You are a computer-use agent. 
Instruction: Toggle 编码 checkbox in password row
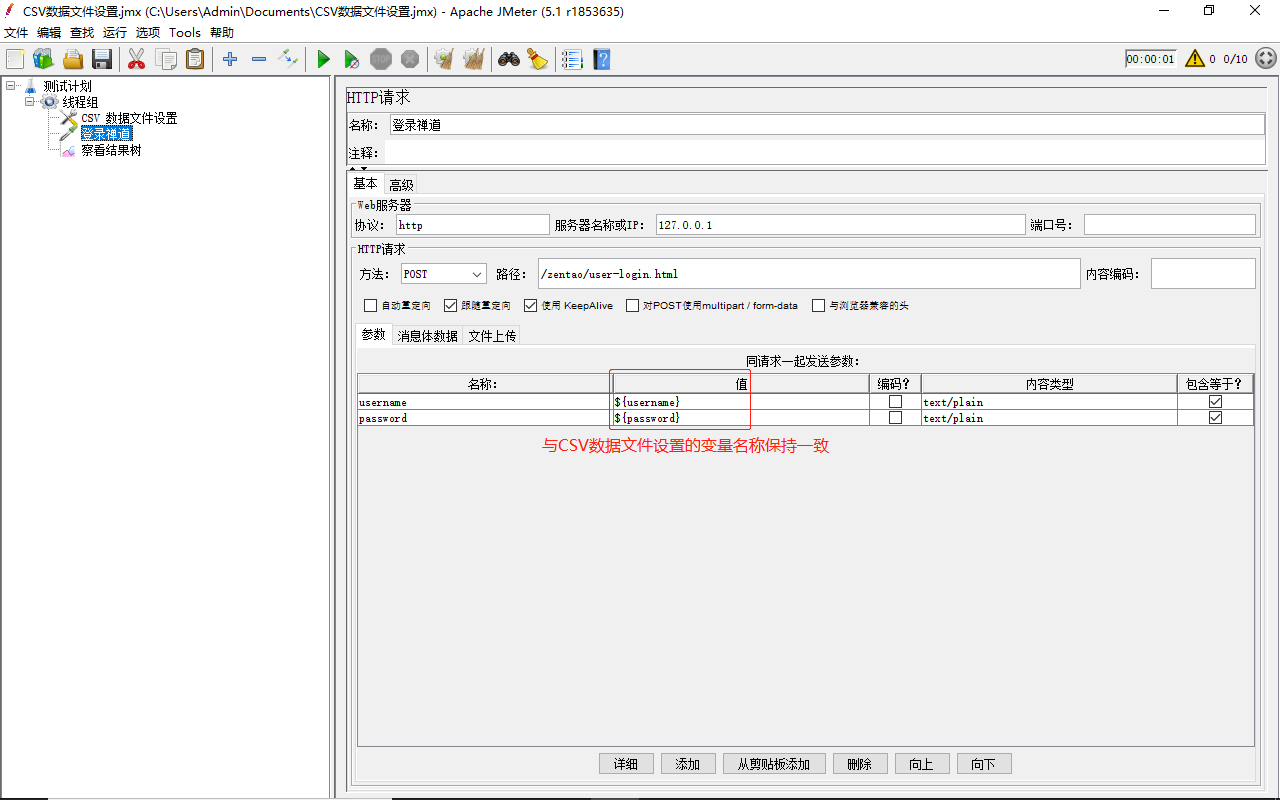[x=895, y=418]
